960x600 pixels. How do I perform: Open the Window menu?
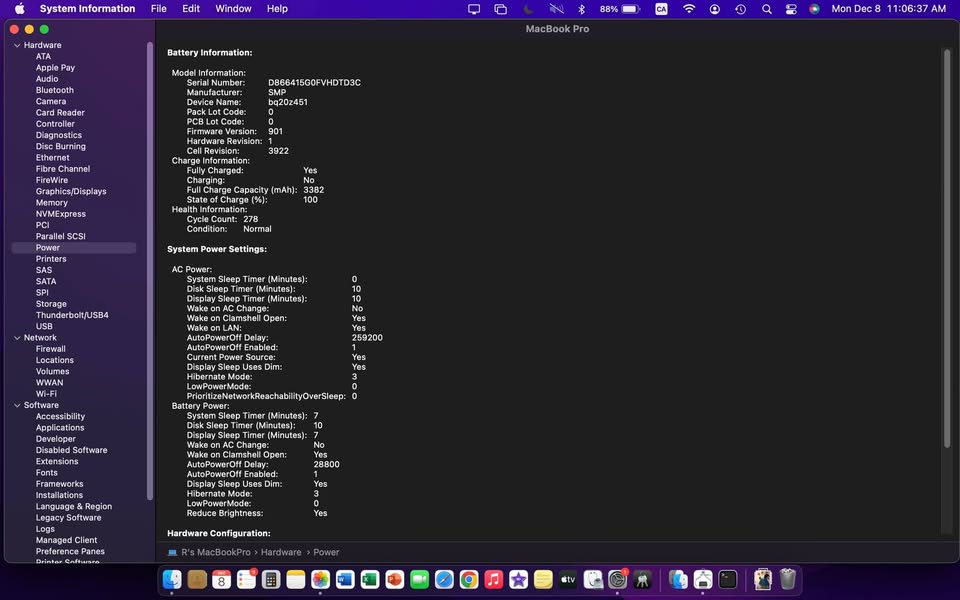(233, 9)
